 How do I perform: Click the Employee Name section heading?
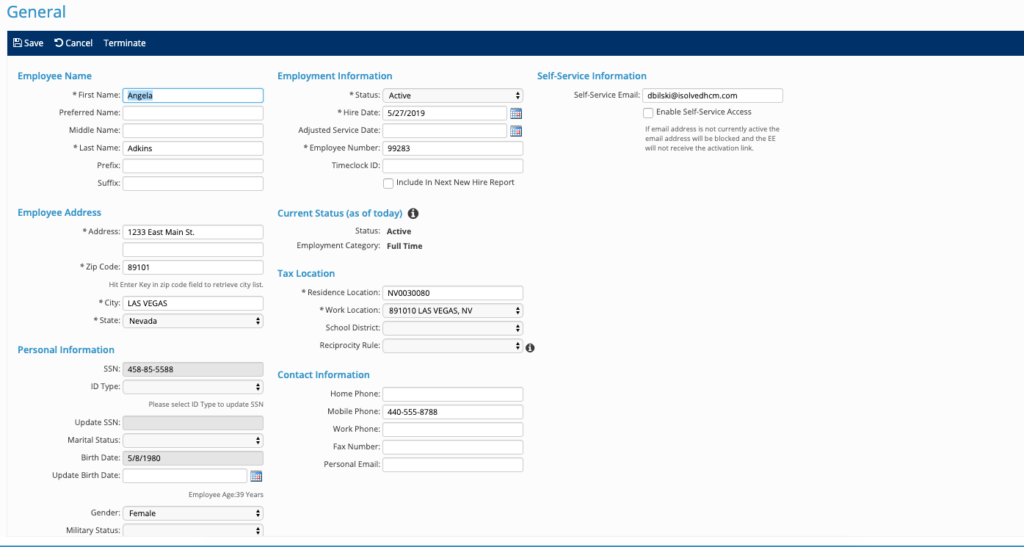(55, 76)
